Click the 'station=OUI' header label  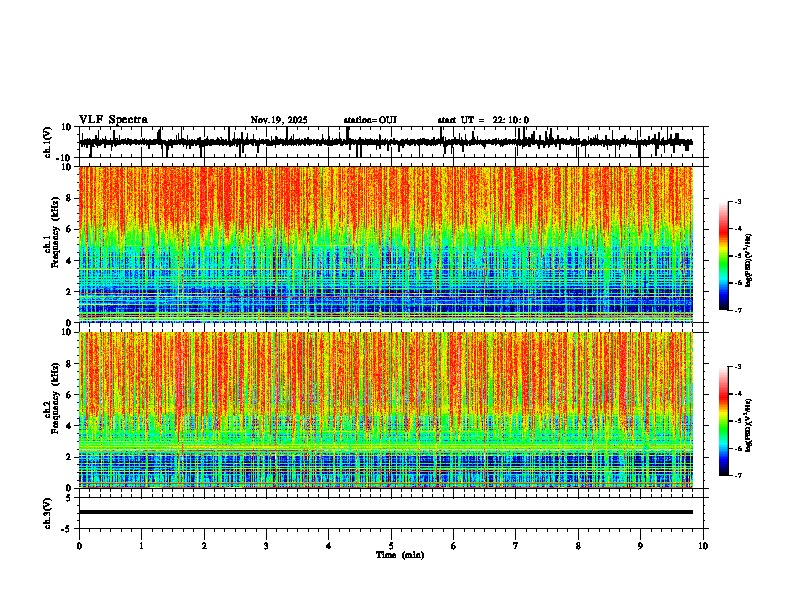370,120
